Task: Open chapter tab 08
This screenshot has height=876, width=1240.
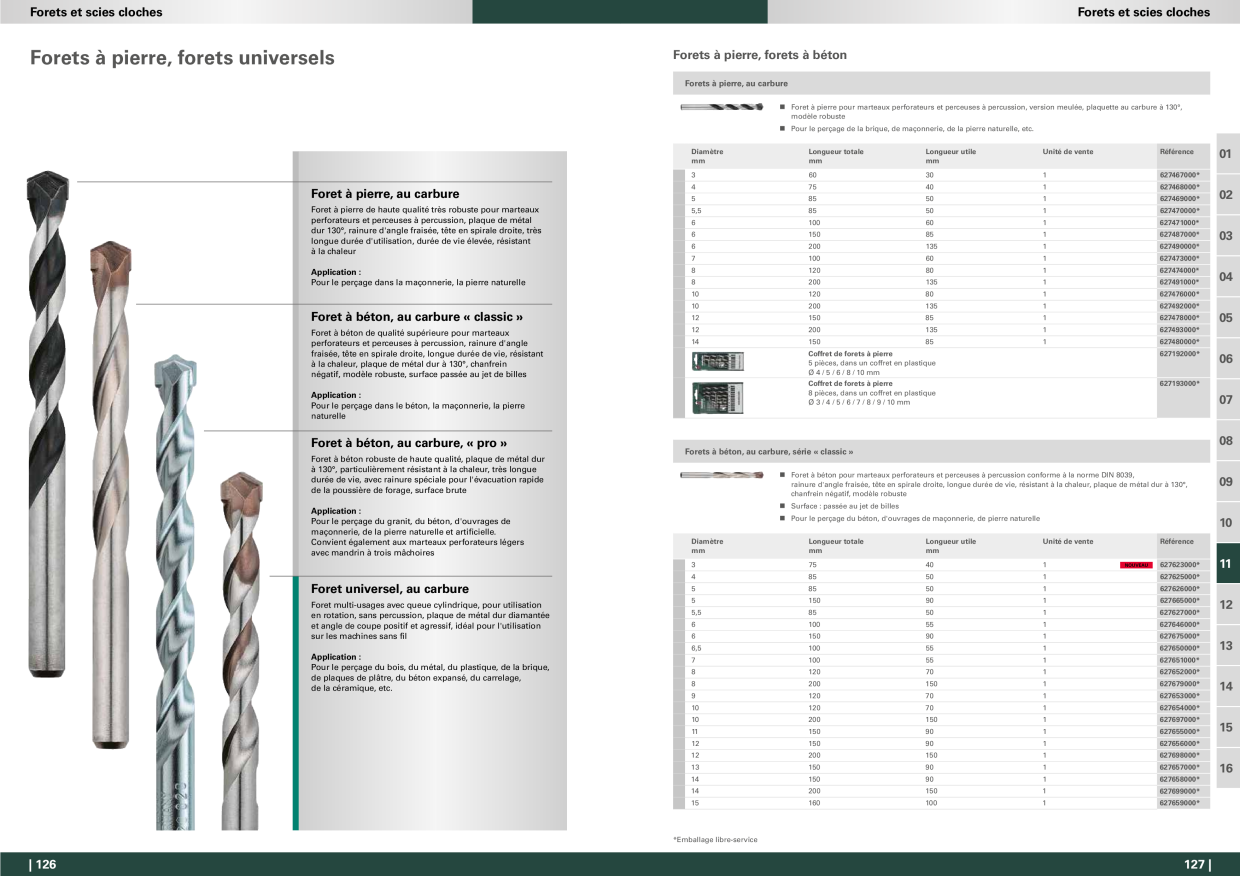Action: (1227, 441)
